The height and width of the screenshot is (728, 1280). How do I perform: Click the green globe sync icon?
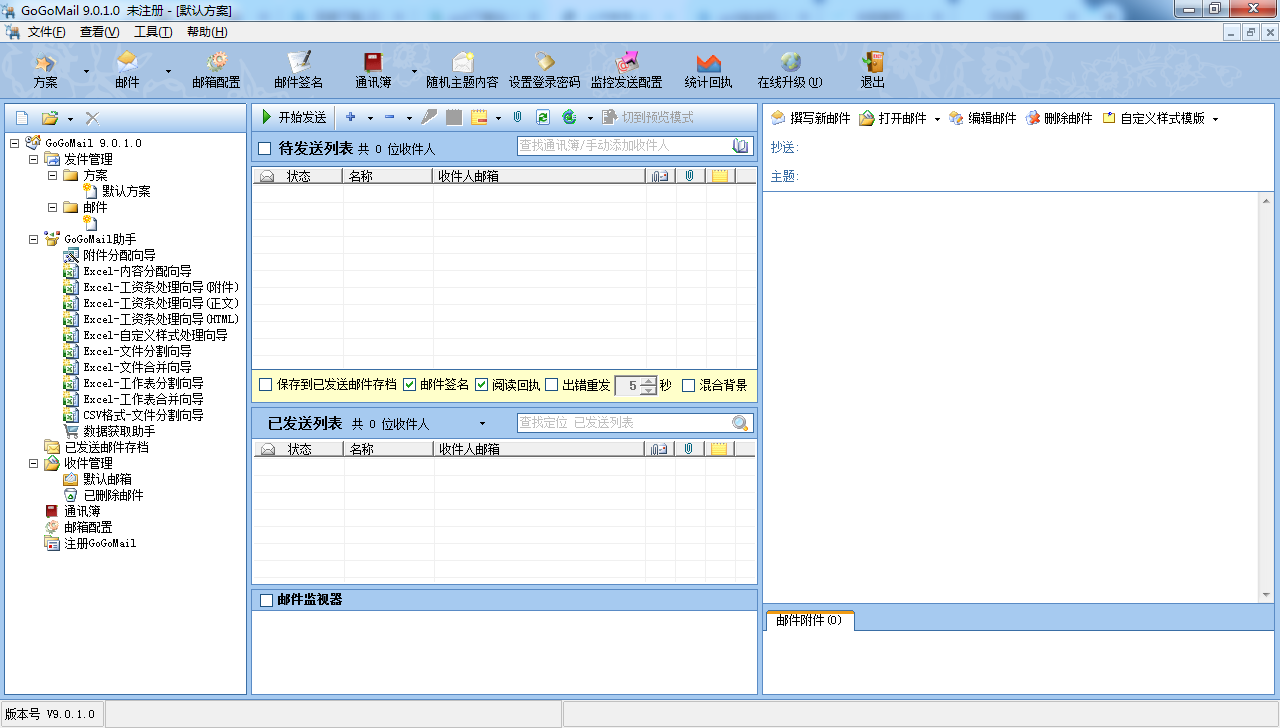[x=570, y=117]
